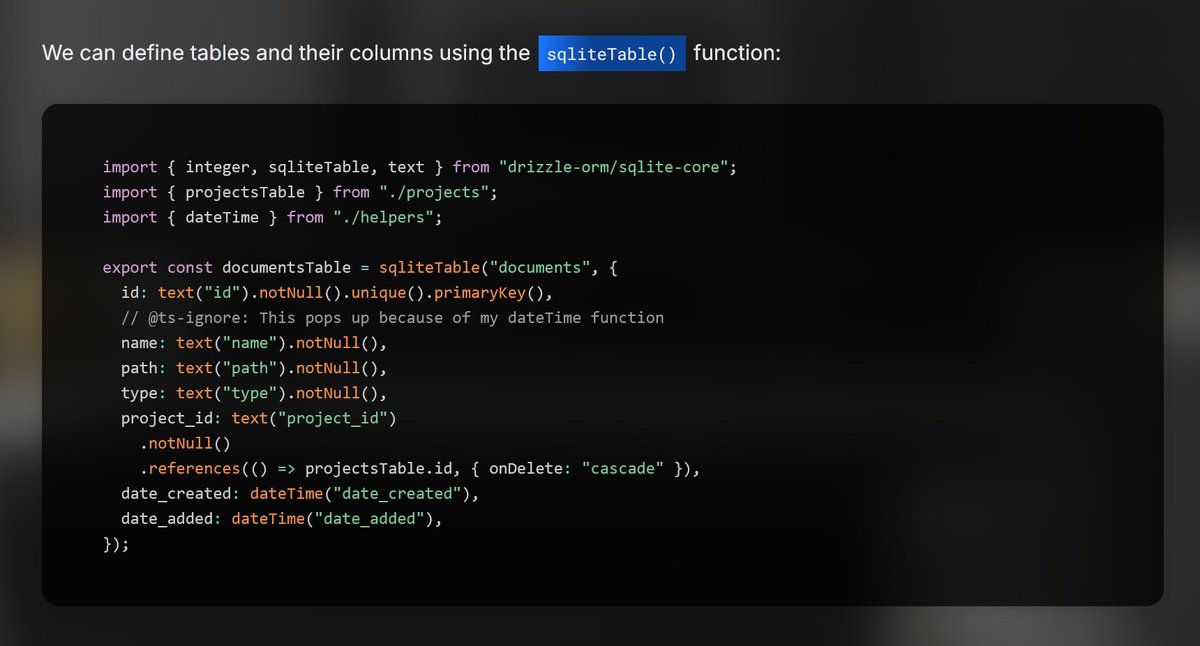Click the export keyword

coord(130,268)
